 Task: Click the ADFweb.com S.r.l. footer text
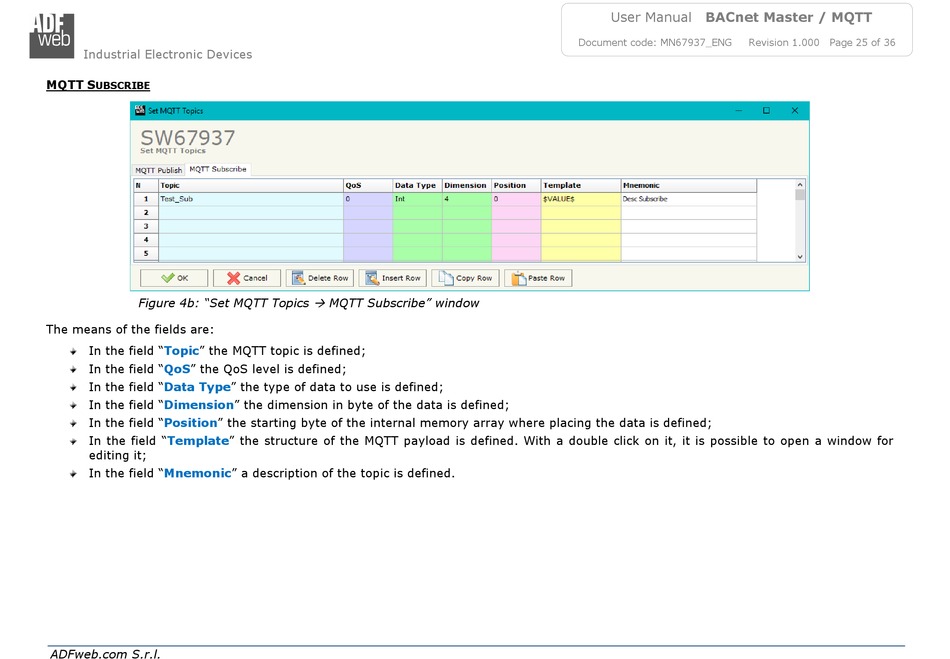tap(105, 654)
